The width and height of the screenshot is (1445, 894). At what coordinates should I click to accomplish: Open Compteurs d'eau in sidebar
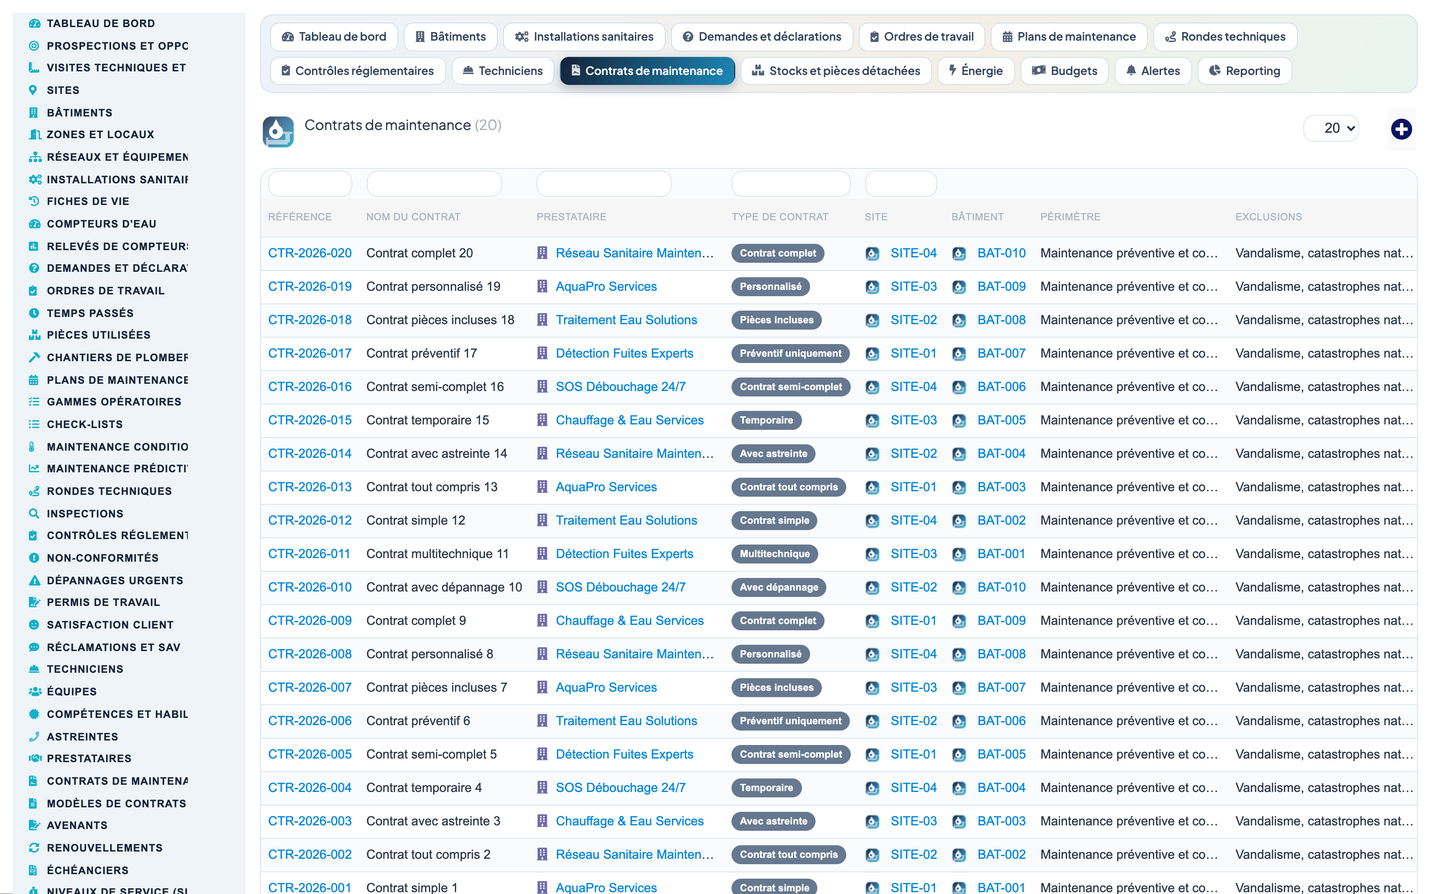coord(101,224)
